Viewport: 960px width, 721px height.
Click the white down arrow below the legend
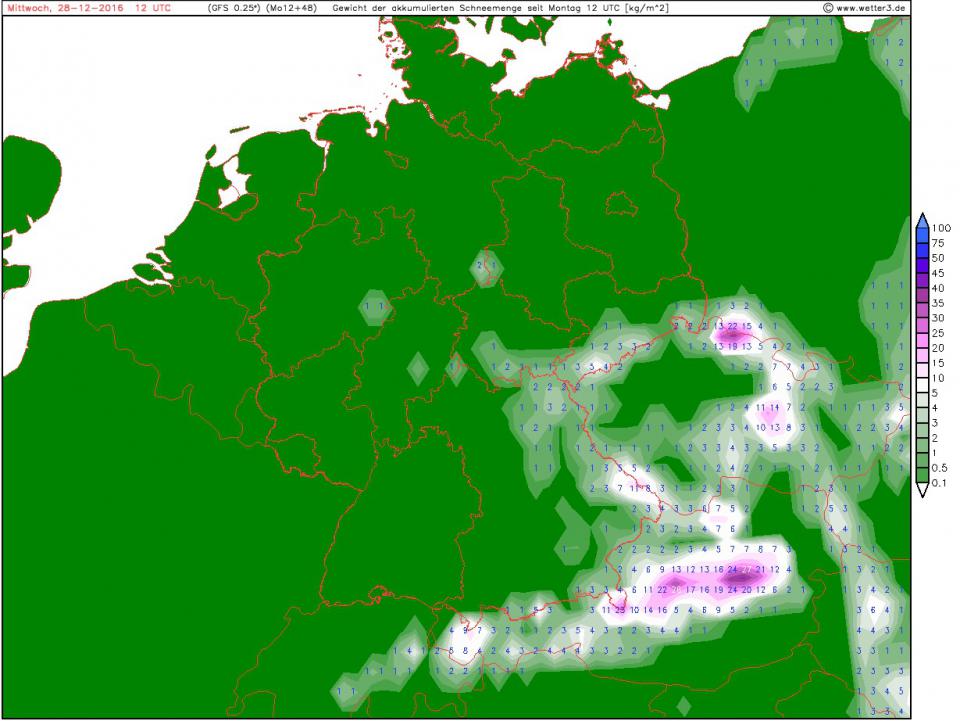[922, 490]
